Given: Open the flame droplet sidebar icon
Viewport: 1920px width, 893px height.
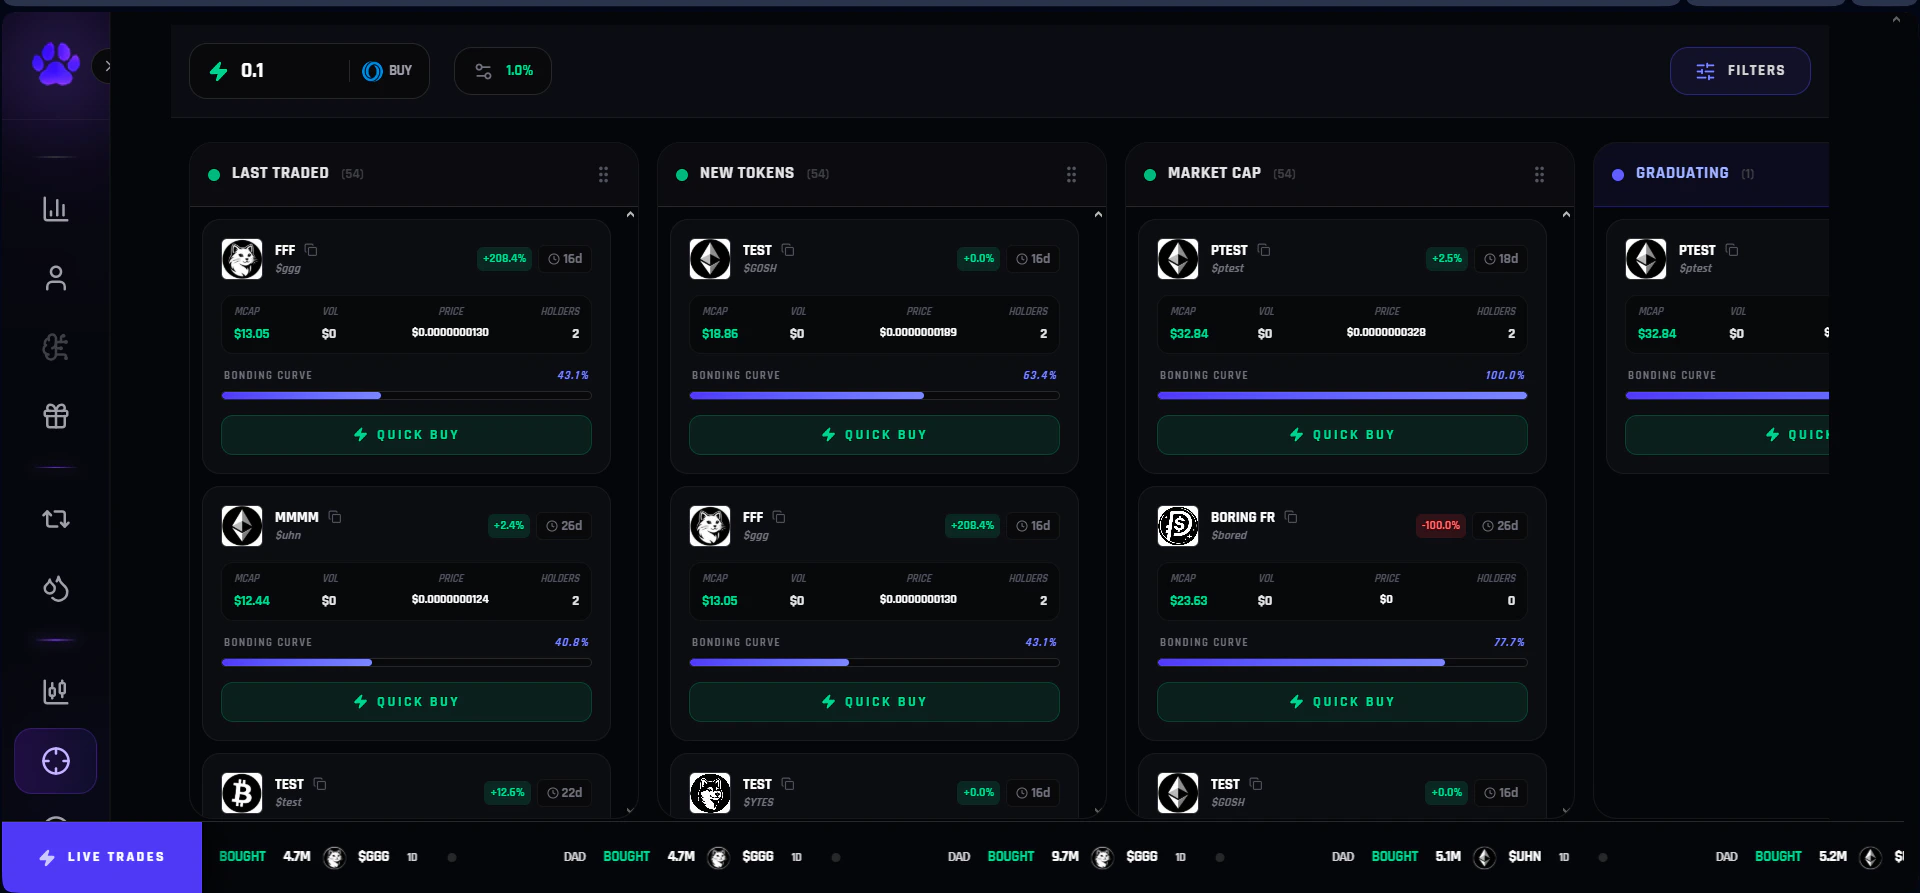Looking at the screenshot, I should (56, 588).
